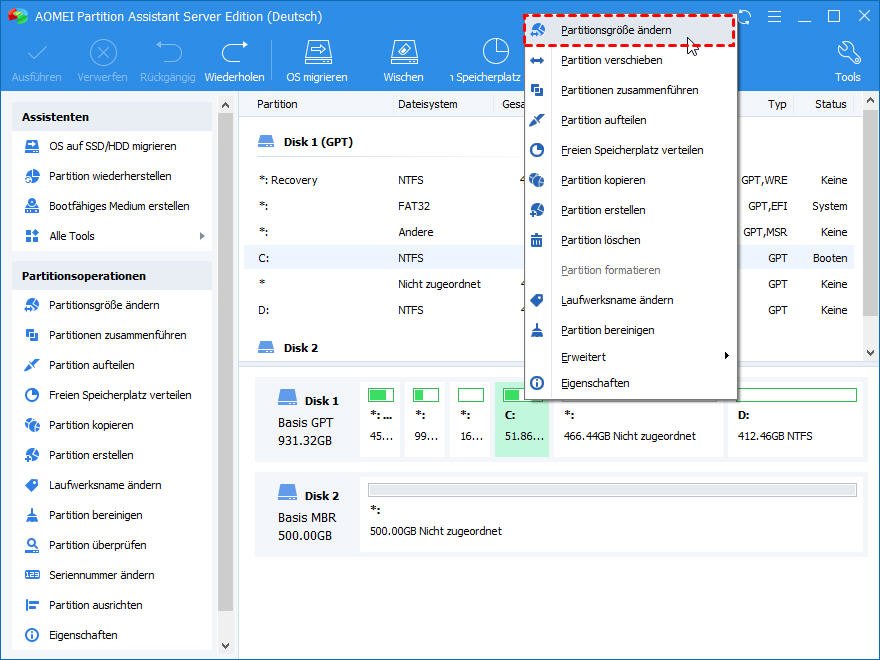Click Seriennummer ändern sidebar icon
The width and height of the screenshot is (880, 660).
pos(32,575)
